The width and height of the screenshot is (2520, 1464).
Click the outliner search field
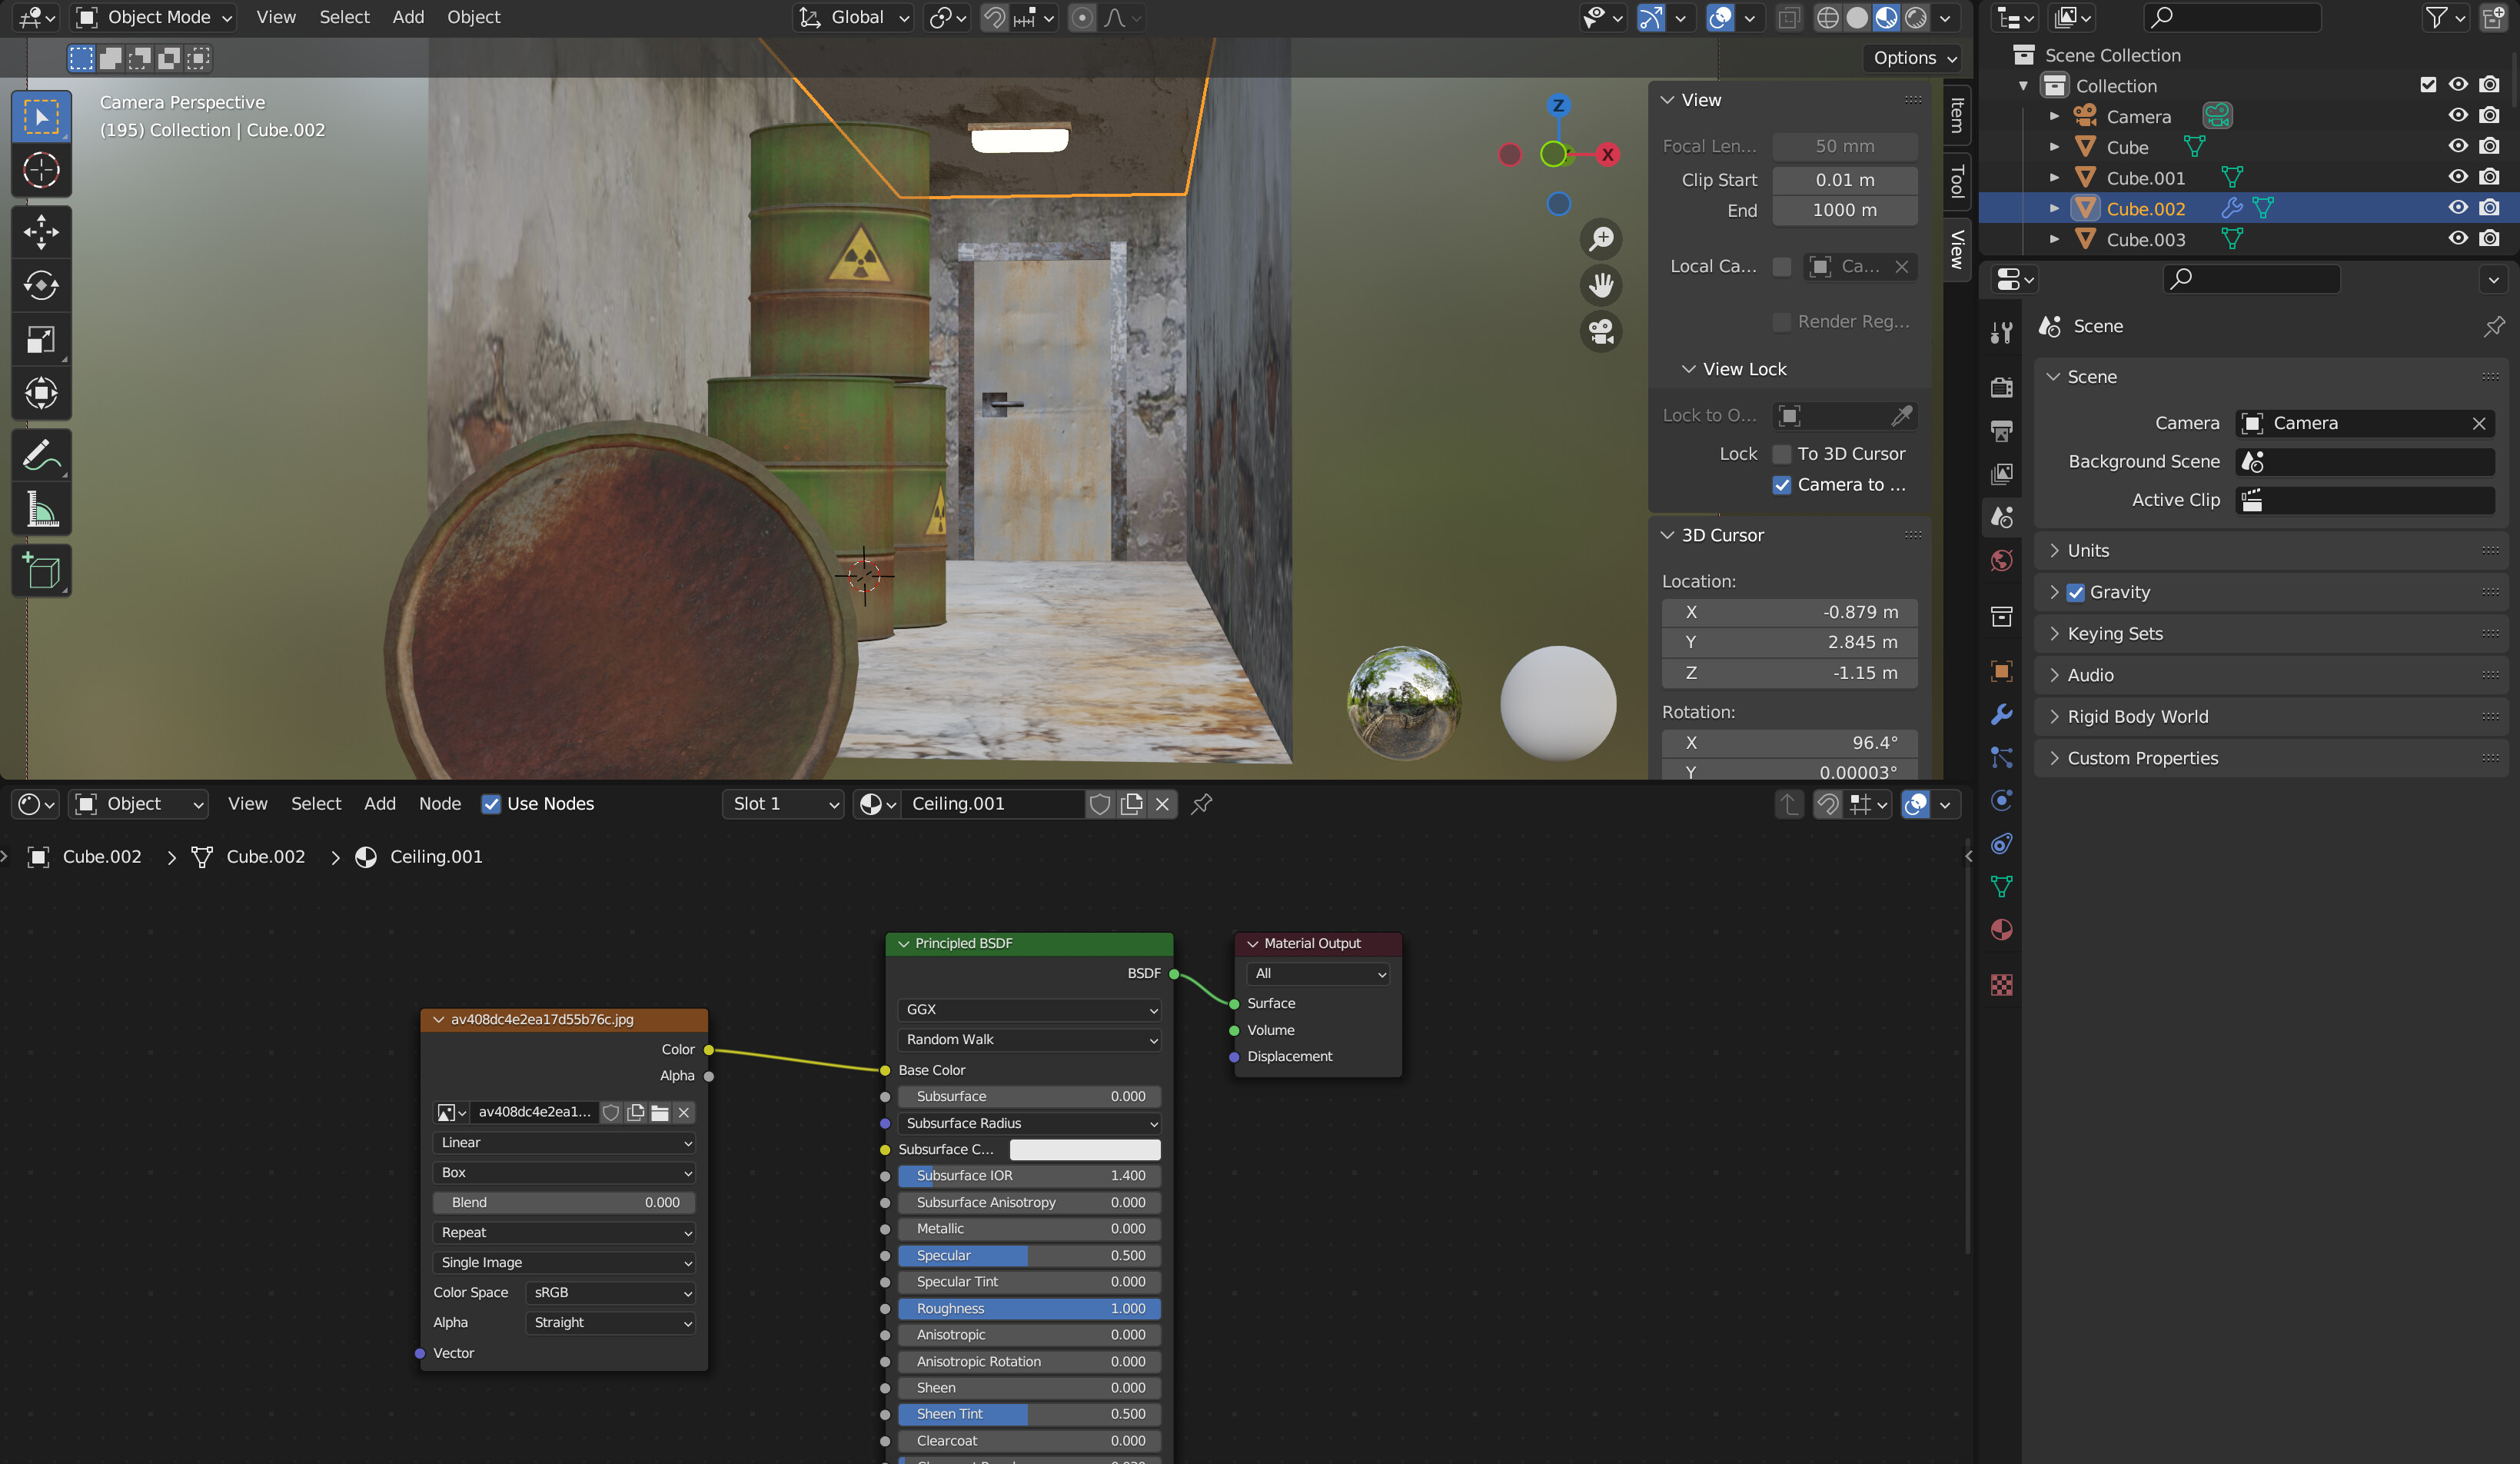2232,17
